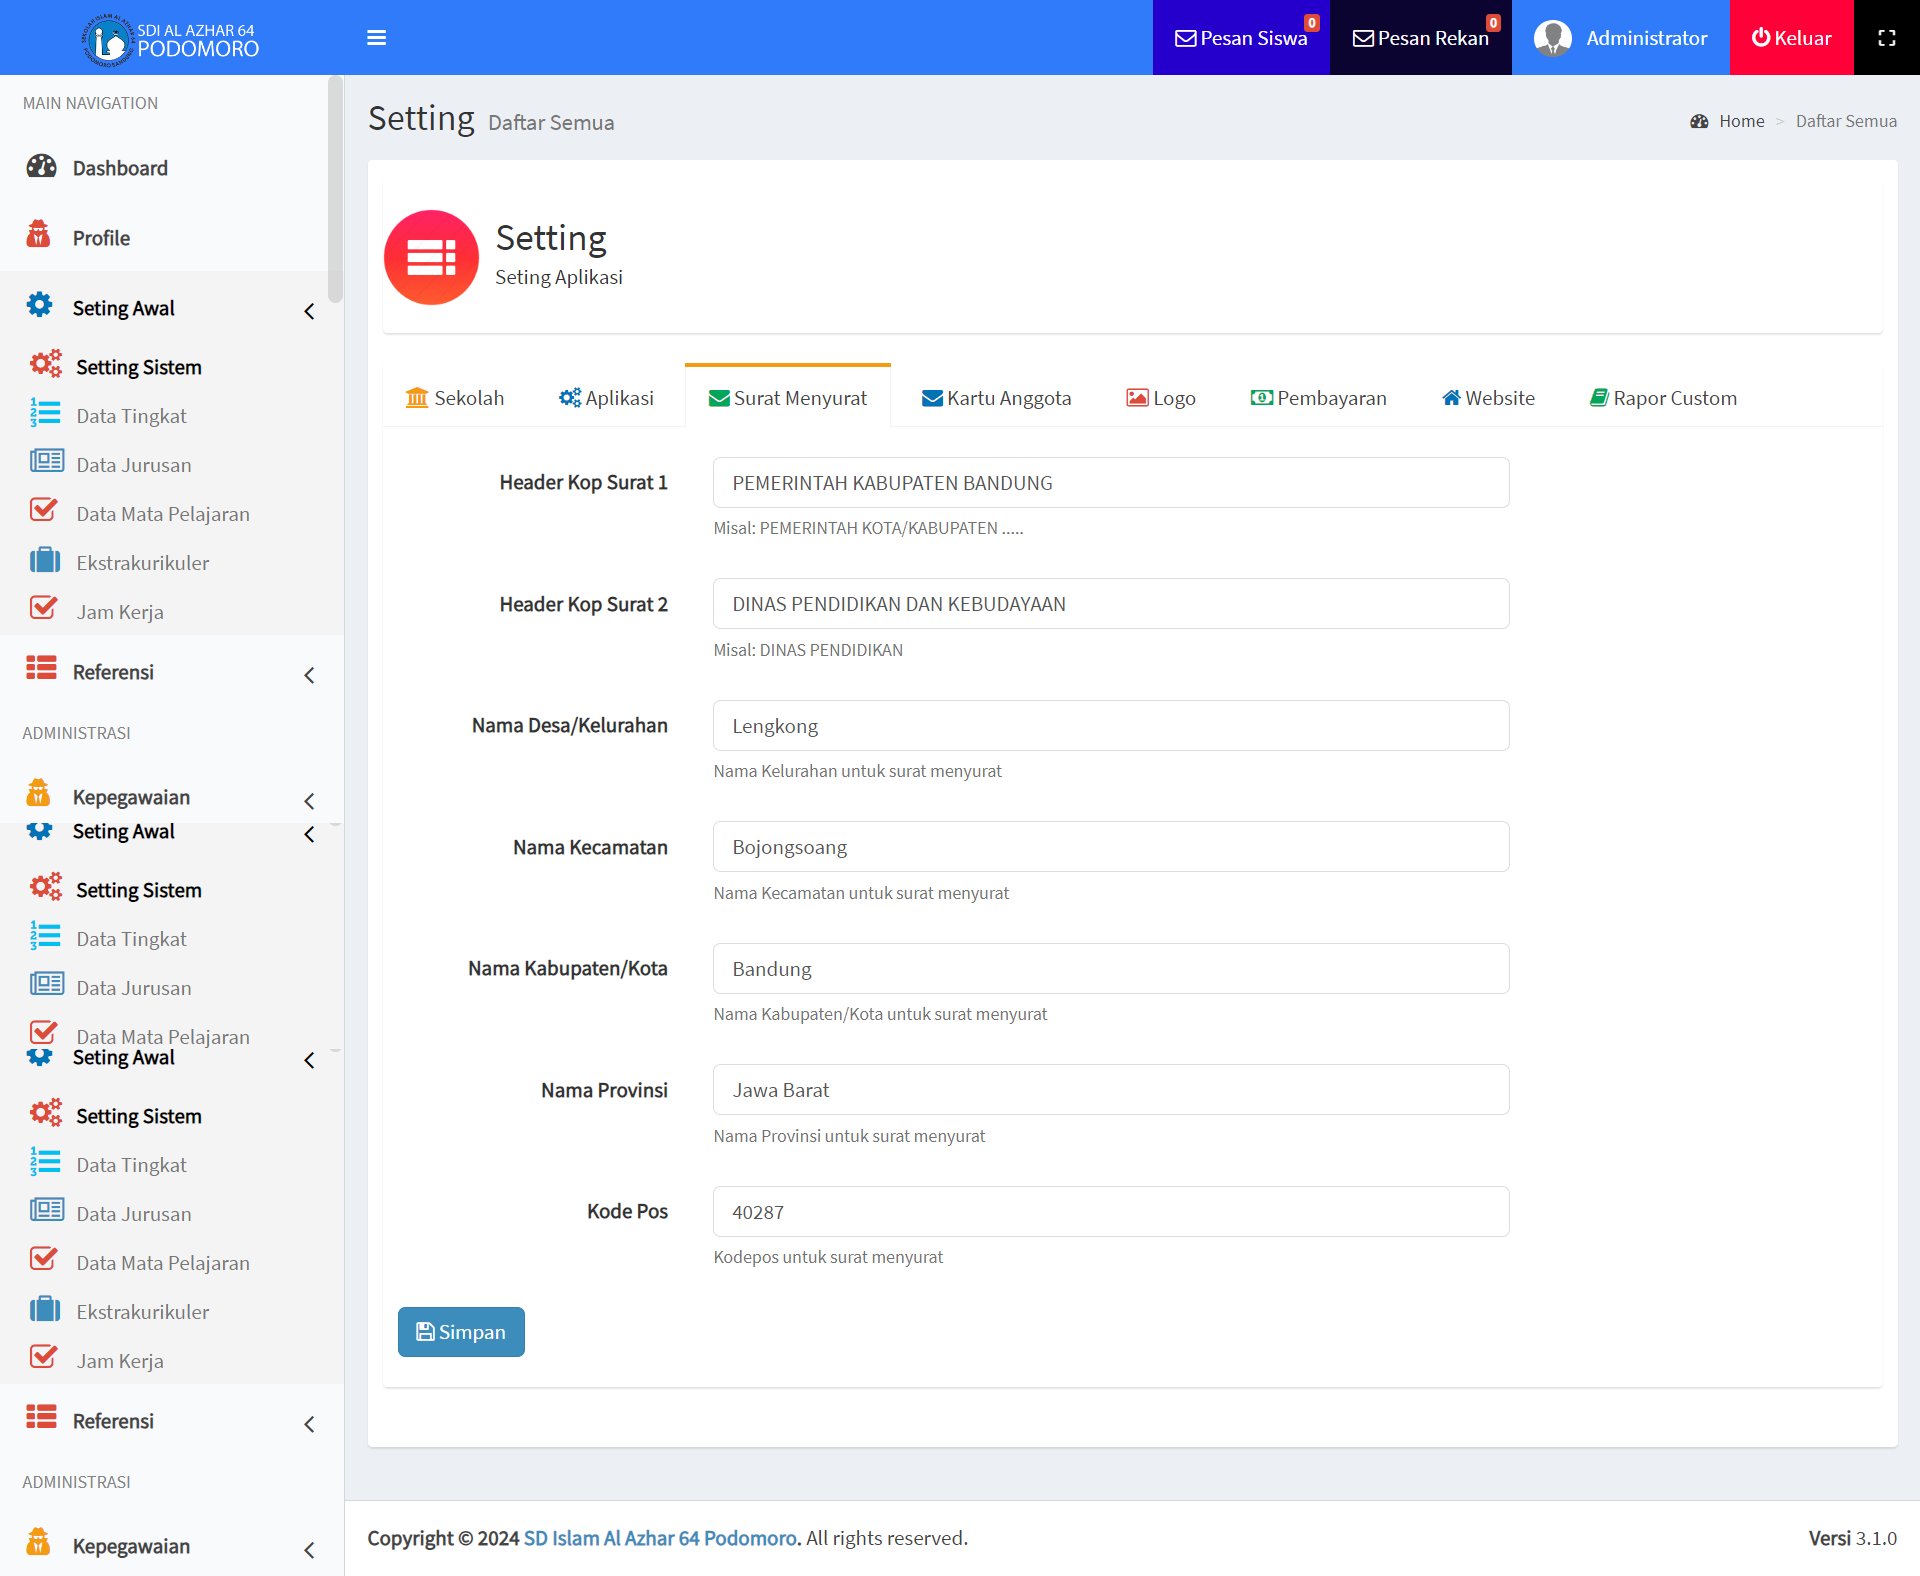
Task: Expand the first Kepegawaian menu chevron
Action: point(309,801)
